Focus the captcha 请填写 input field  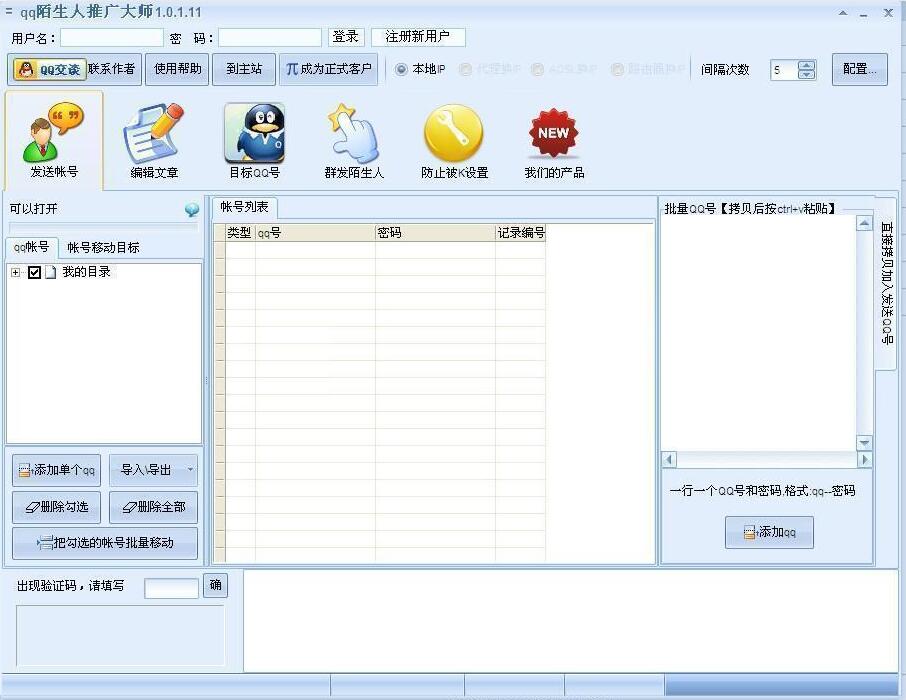click(x=171, y=588)
